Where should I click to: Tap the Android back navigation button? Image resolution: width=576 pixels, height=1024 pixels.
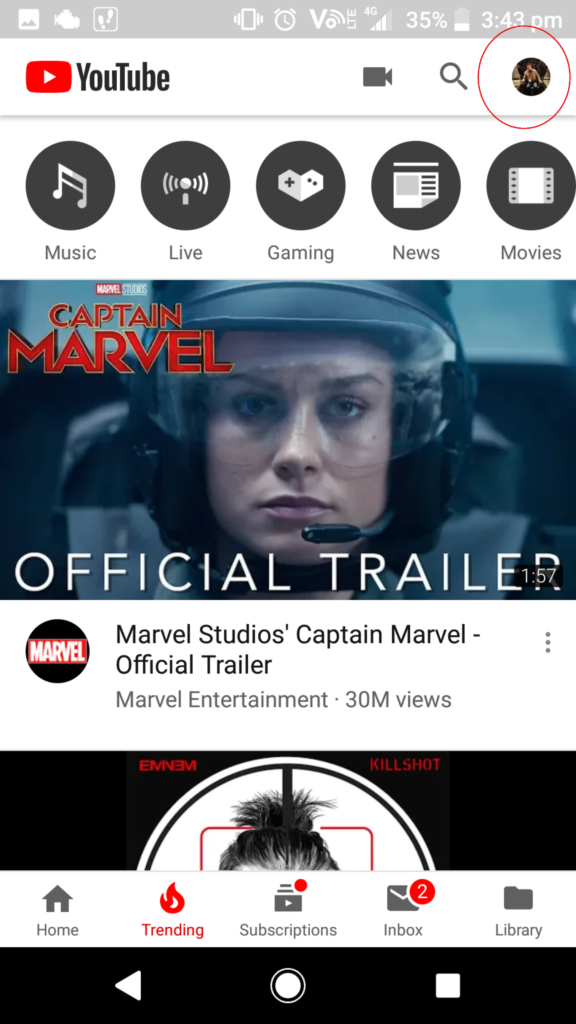click(129, 985)
